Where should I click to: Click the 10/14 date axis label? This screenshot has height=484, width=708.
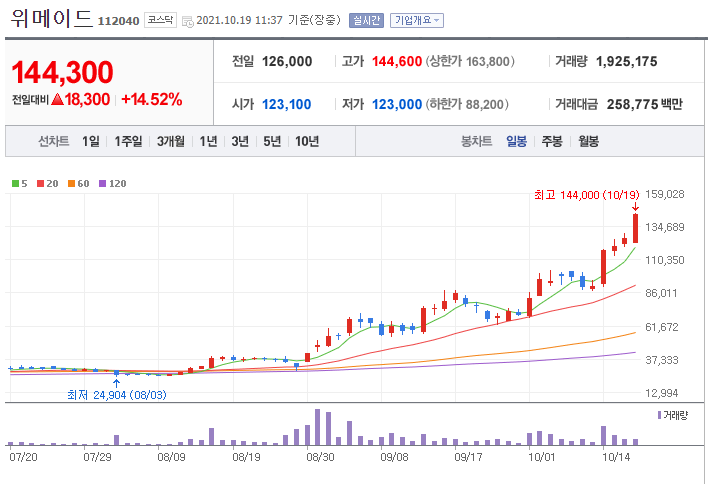[x=616, y=457]
